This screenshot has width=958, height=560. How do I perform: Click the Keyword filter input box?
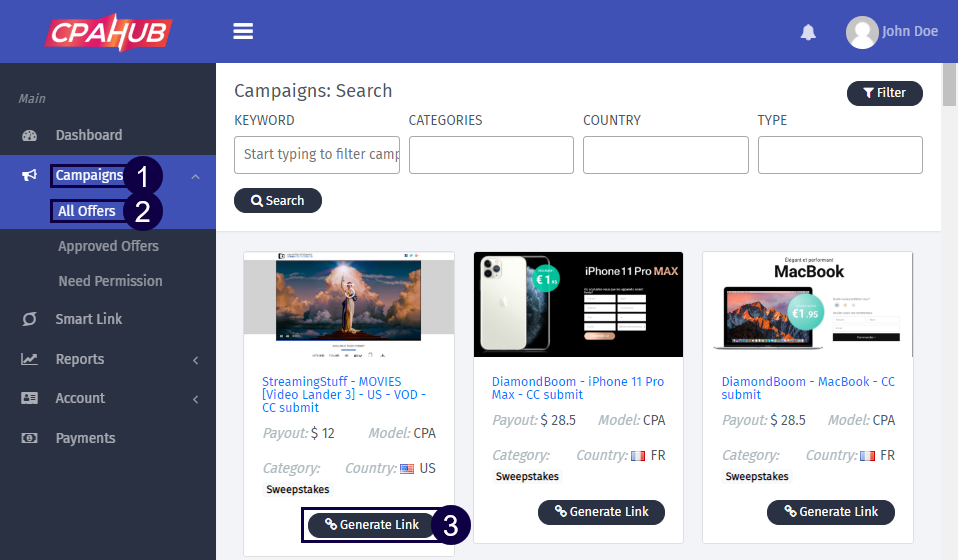coord(316,155)
